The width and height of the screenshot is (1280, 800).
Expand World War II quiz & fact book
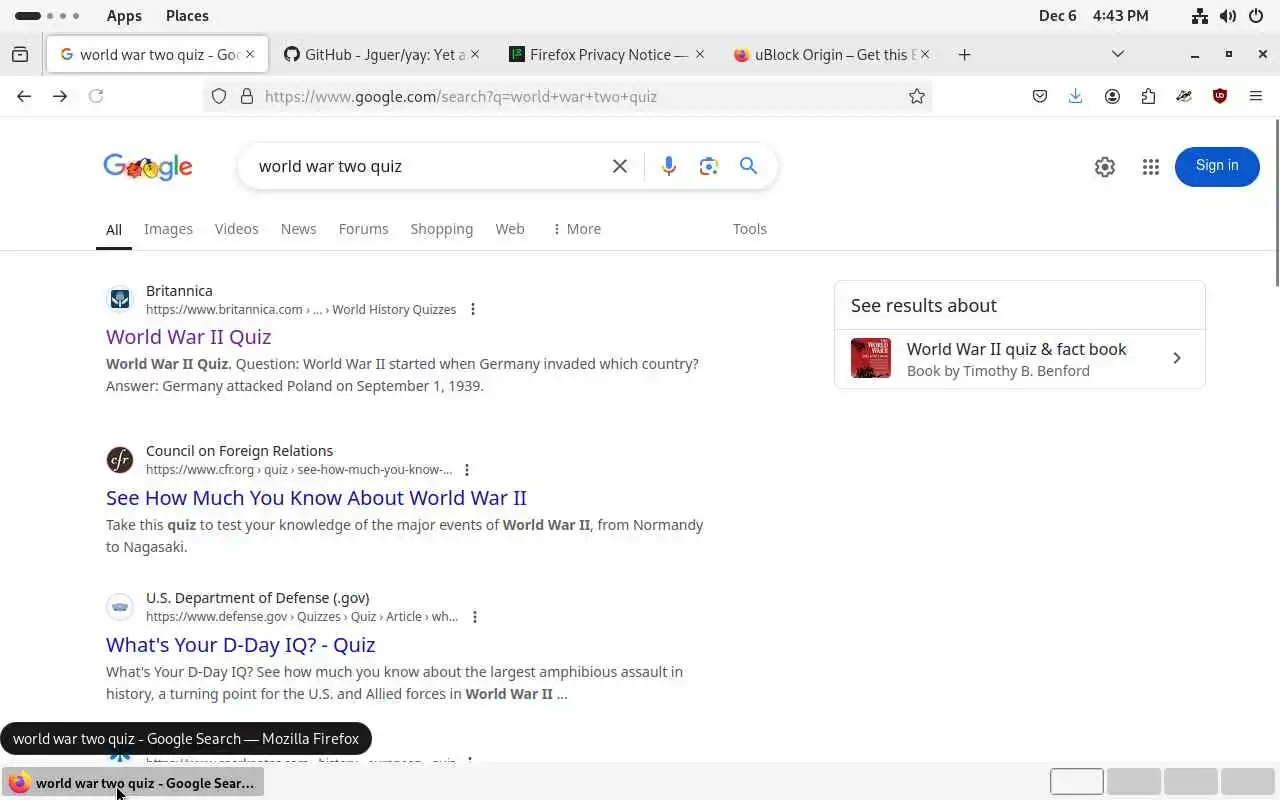point(1020,359)
